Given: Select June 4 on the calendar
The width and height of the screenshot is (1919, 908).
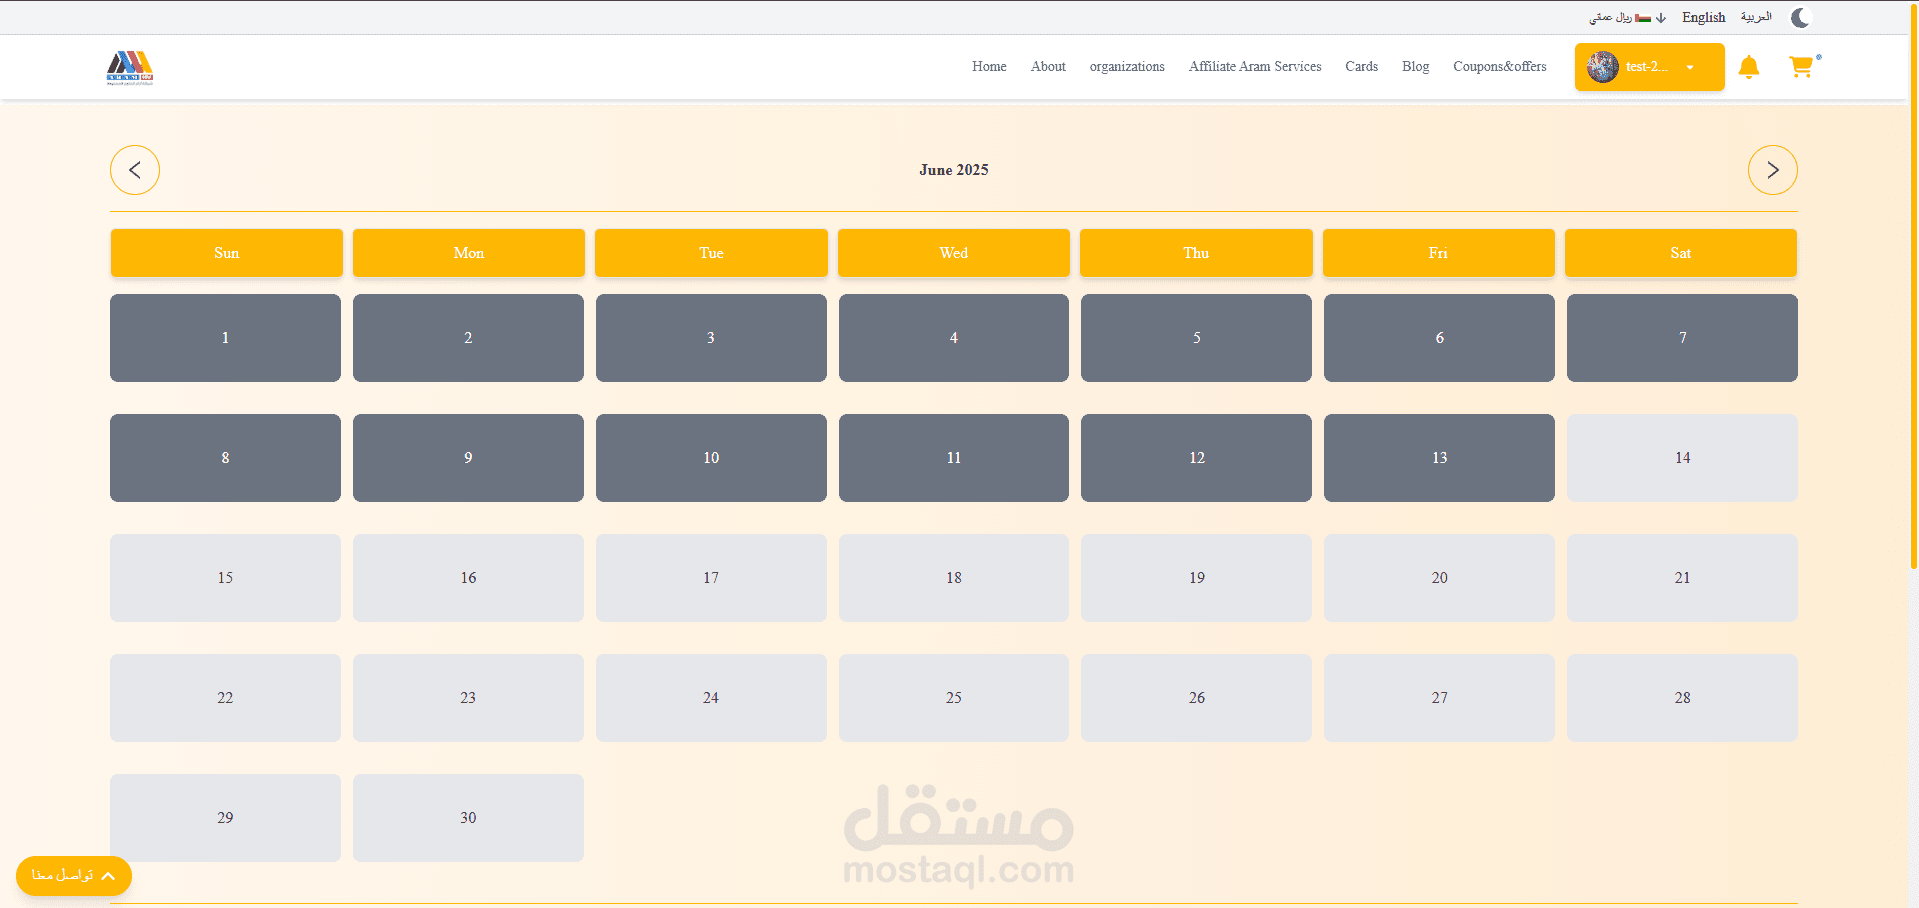Looking at the screenshot, I should [x=954, y=338].
